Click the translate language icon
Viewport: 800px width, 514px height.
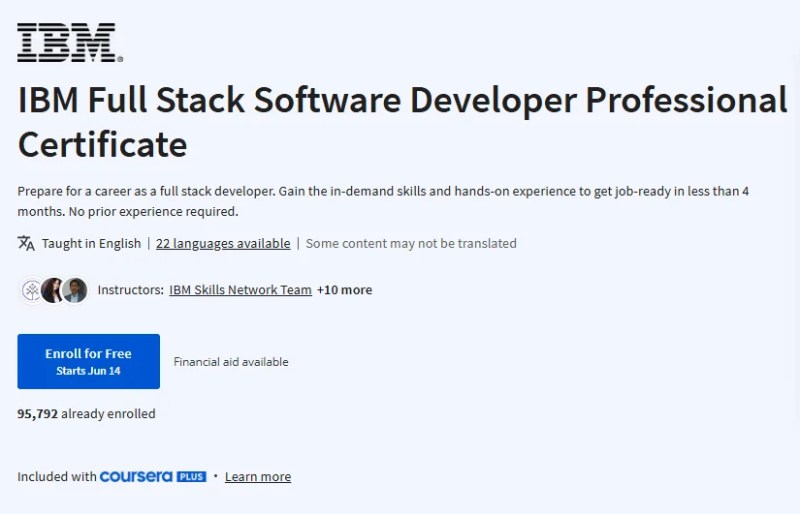[x=26, y=243]
